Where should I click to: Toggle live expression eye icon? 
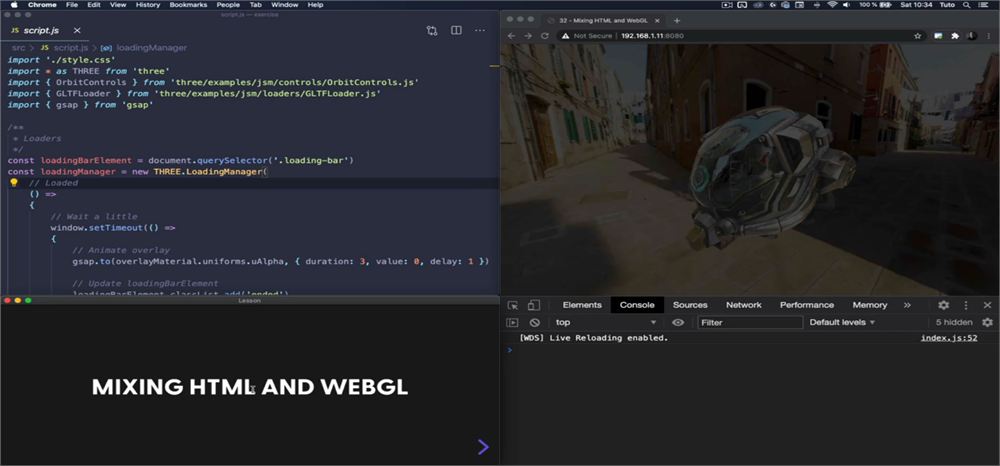click(678, 323)
